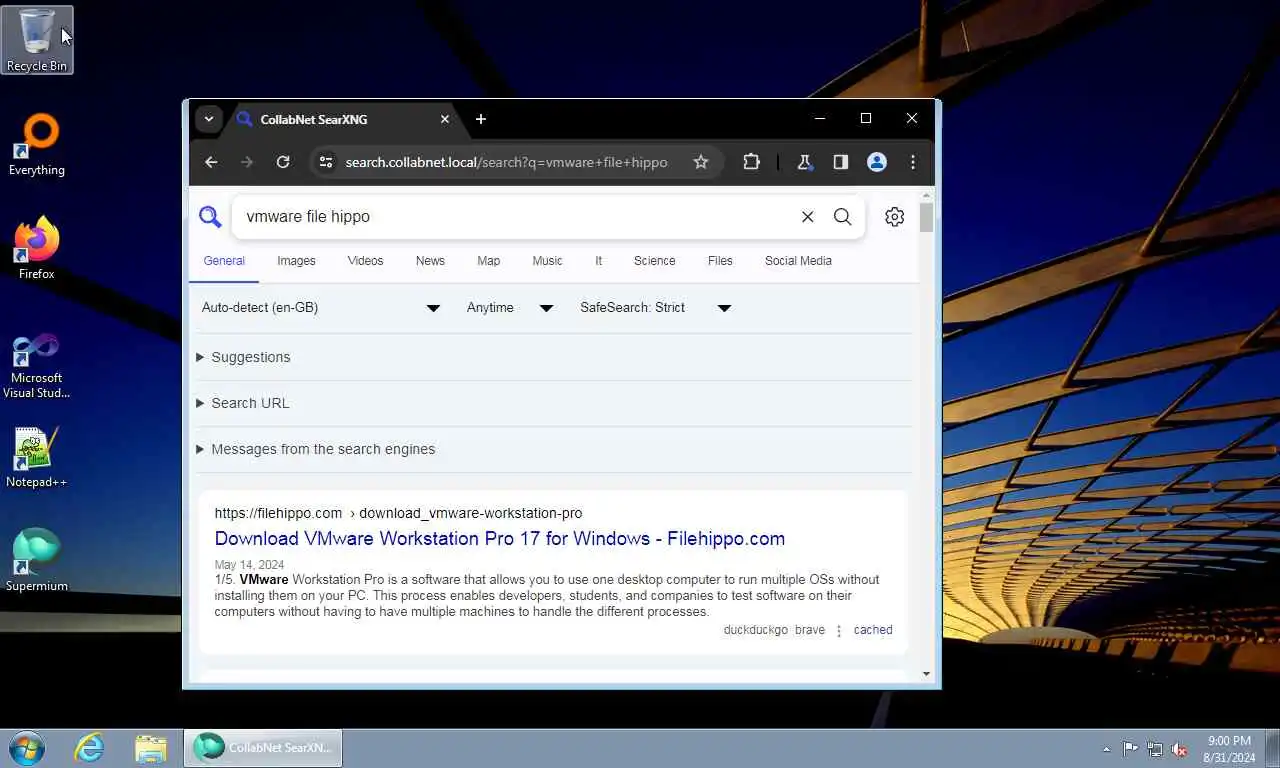Image resolution: width=1280 pixels, height=768 pixels.
Task: Open site information icon in address bar
Action: [325, 162]
